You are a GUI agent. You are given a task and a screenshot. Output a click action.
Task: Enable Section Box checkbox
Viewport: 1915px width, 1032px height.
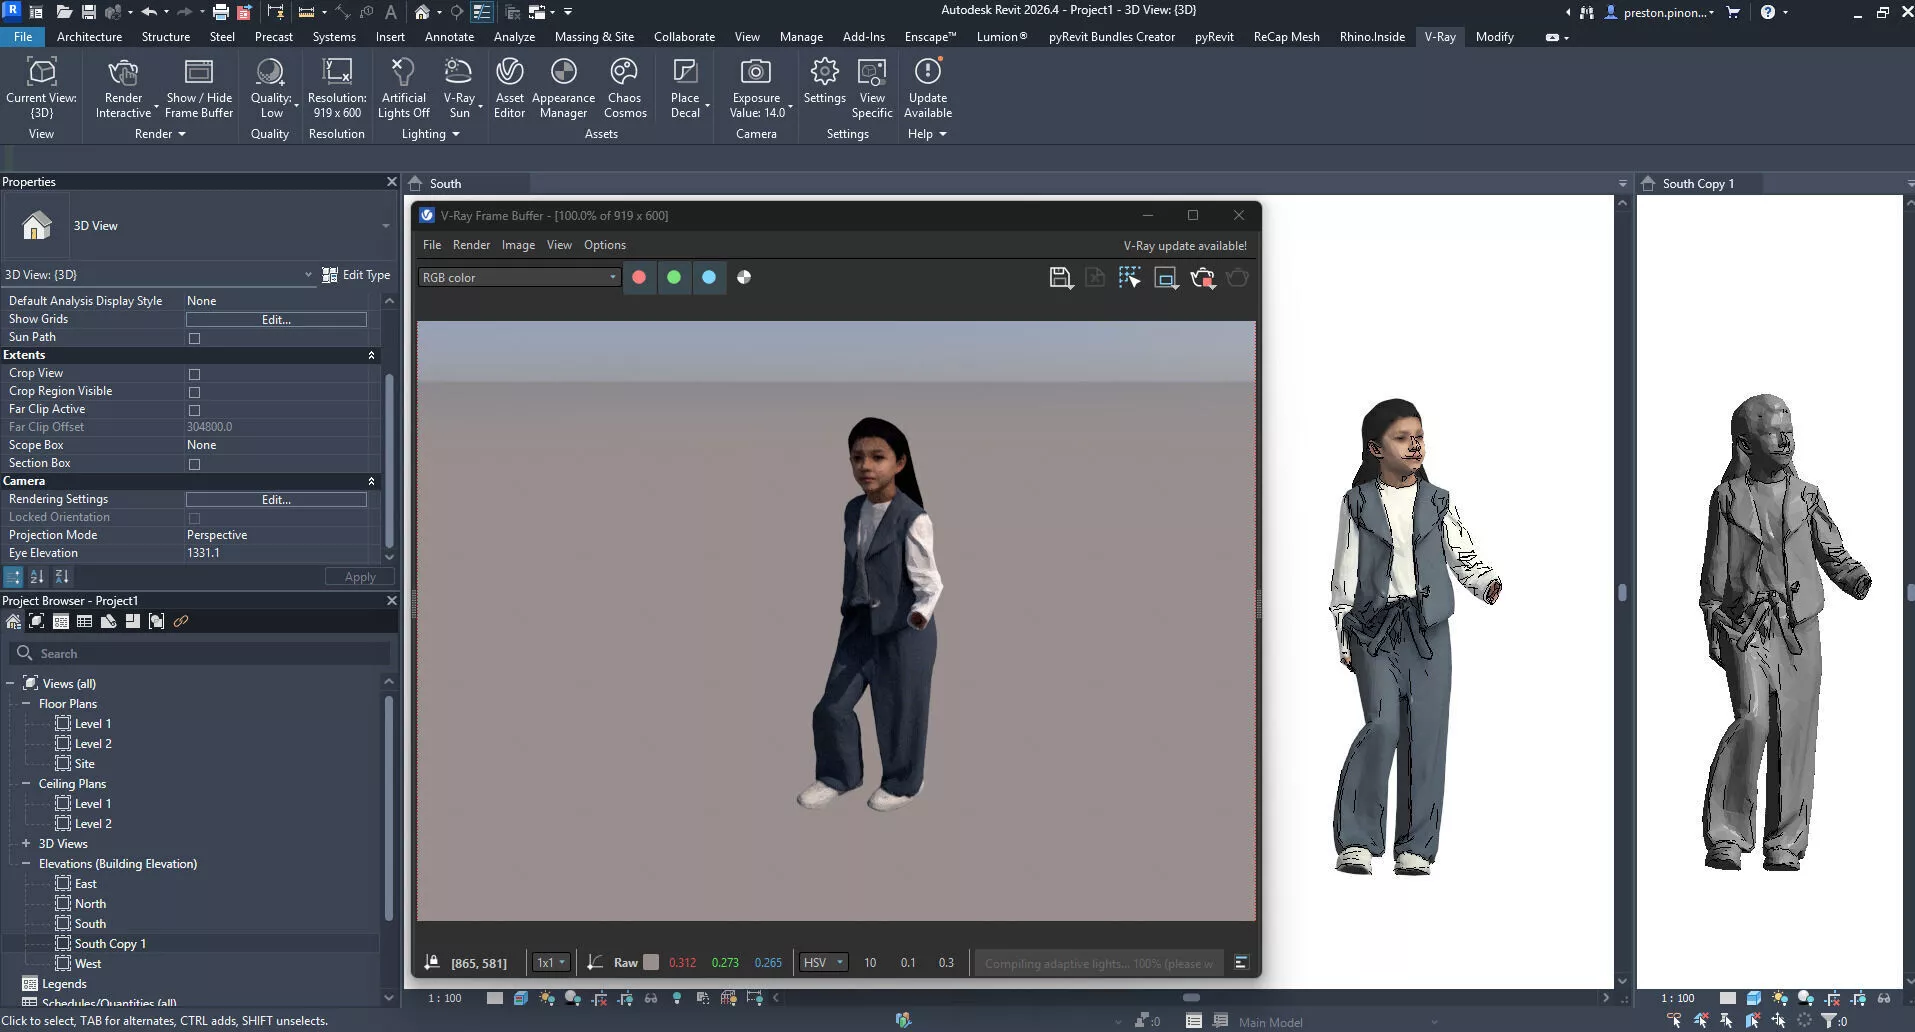point(194,464)
